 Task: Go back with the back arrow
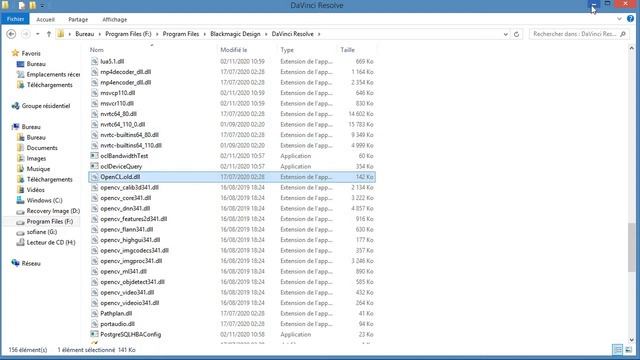click(x=11, y=34)
